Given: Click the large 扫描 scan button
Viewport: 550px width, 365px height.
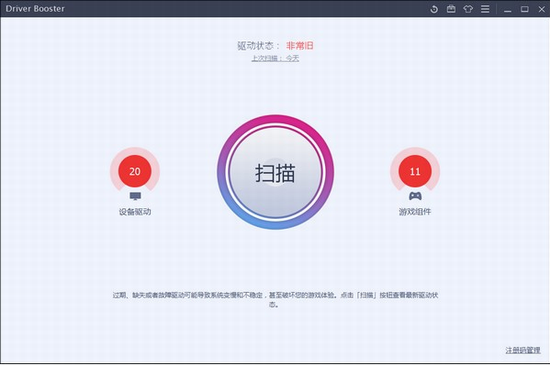Looking at the screenshot, I should click(275, 172).
